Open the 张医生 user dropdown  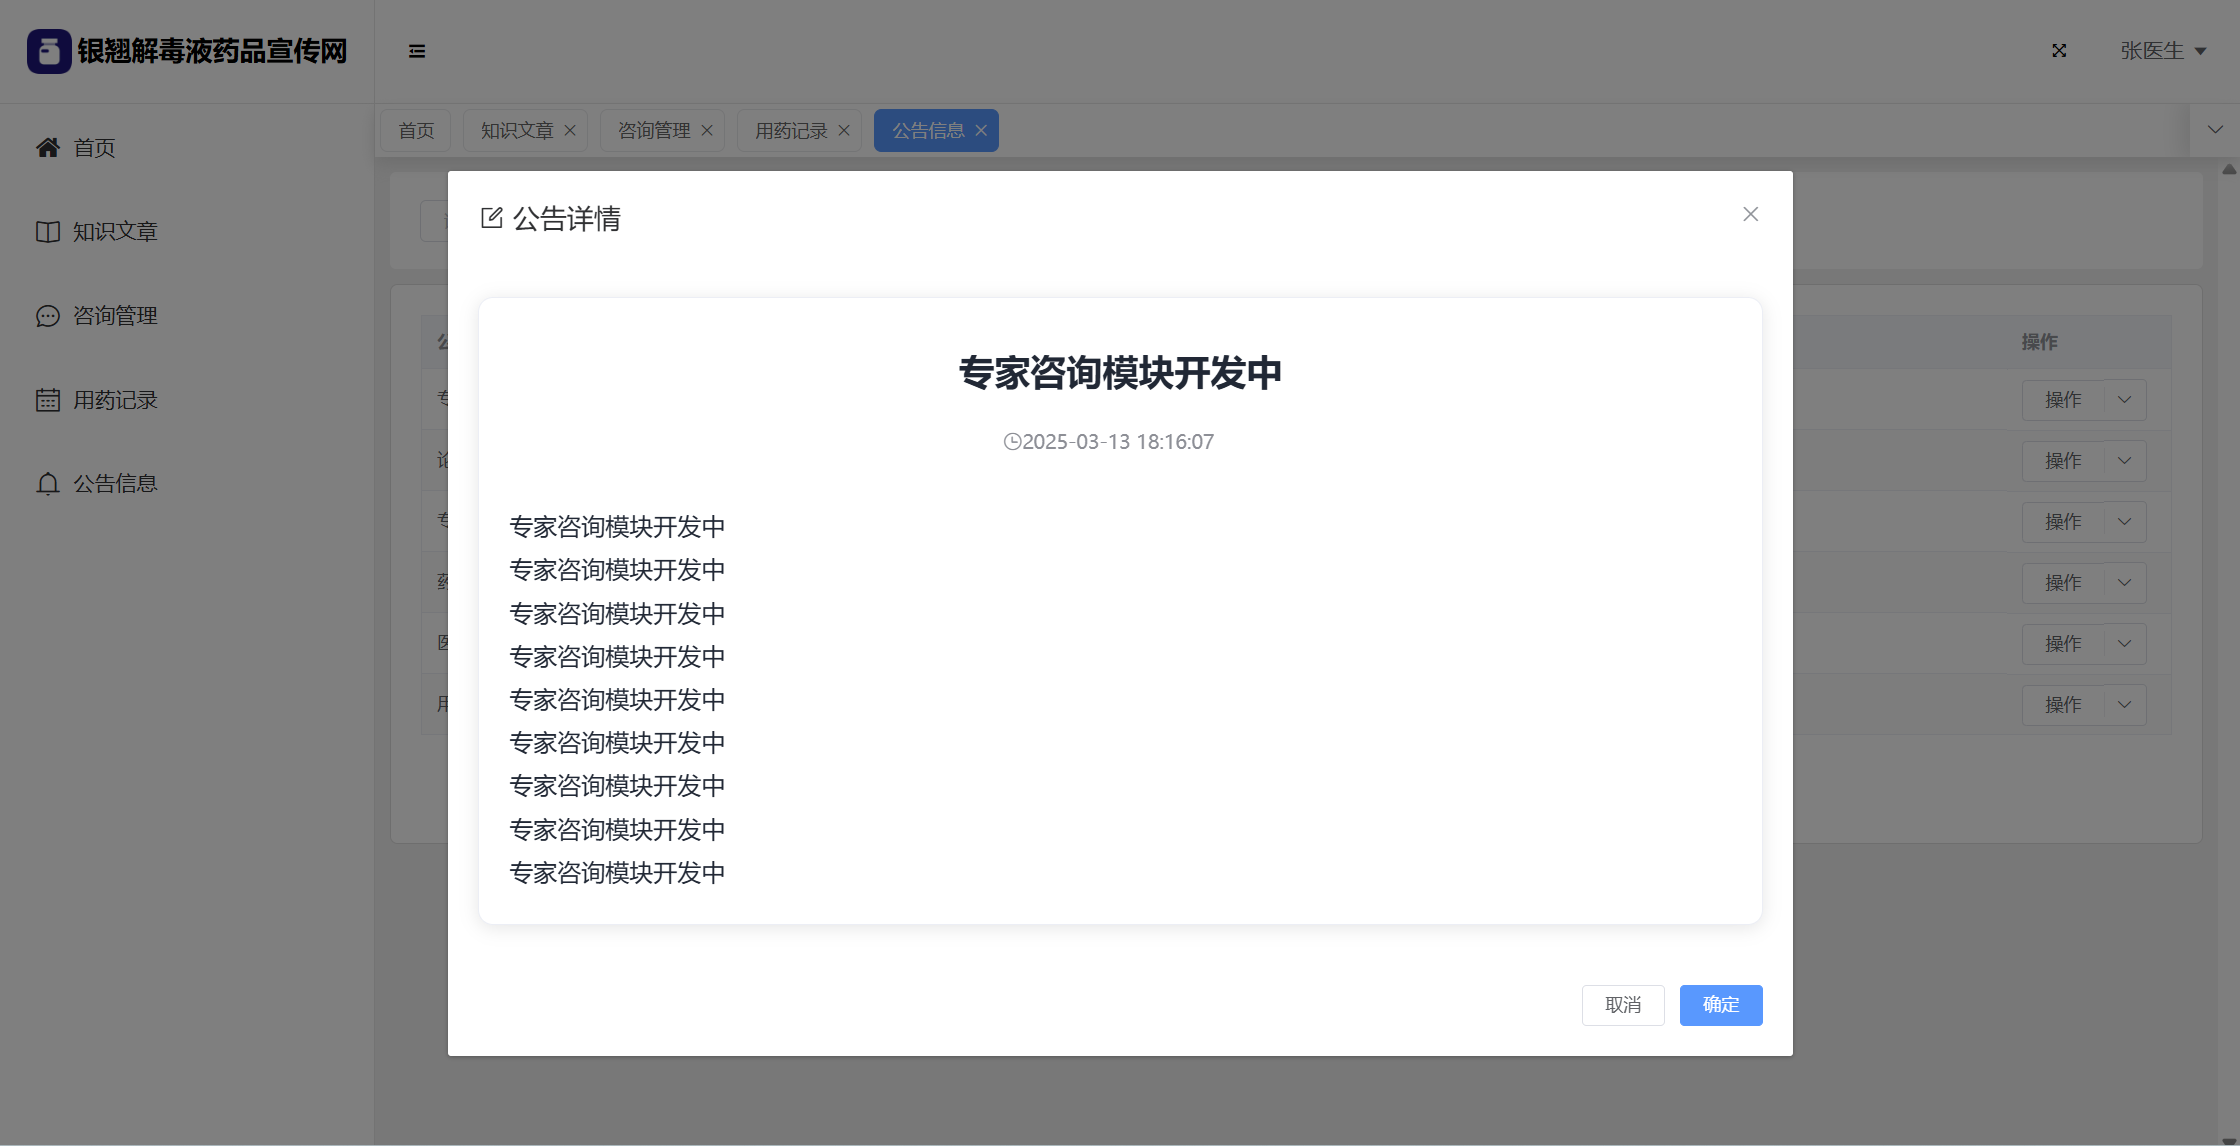point(2162,51)
